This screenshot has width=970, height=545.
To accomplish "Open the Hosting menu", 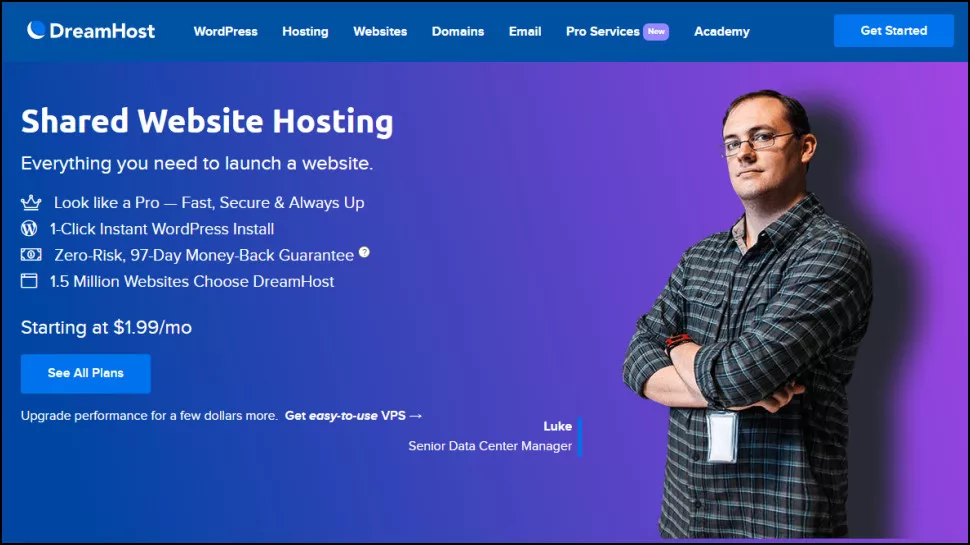I will click(x=305, y=32).
